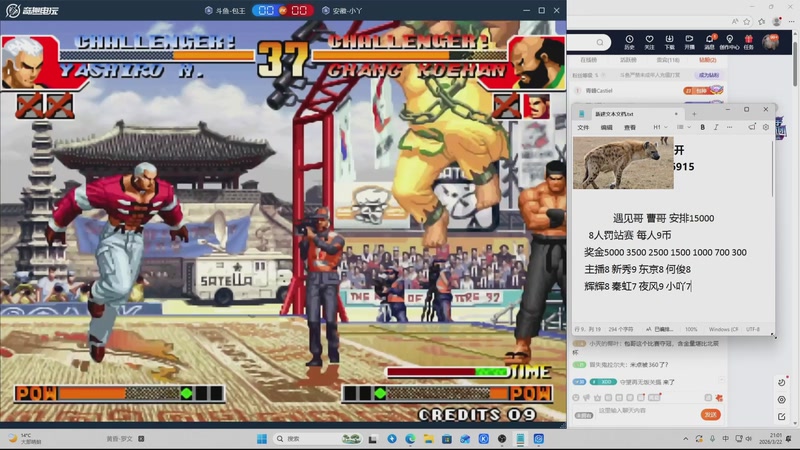Open browser favorites list icon
Screen dimensions: 800x450
click(x=762, y=21)
